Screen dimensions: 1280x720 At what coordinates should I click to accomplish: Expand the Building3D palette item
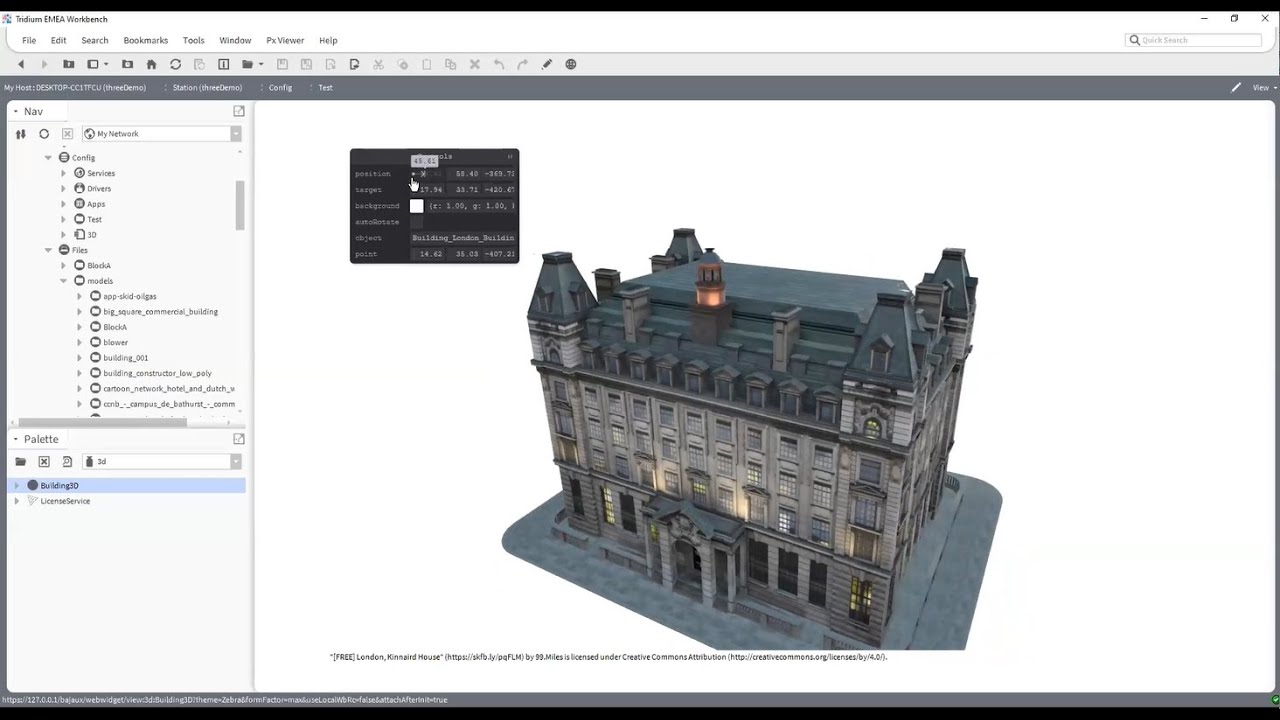pyautogui.click(x=16, y=485)
